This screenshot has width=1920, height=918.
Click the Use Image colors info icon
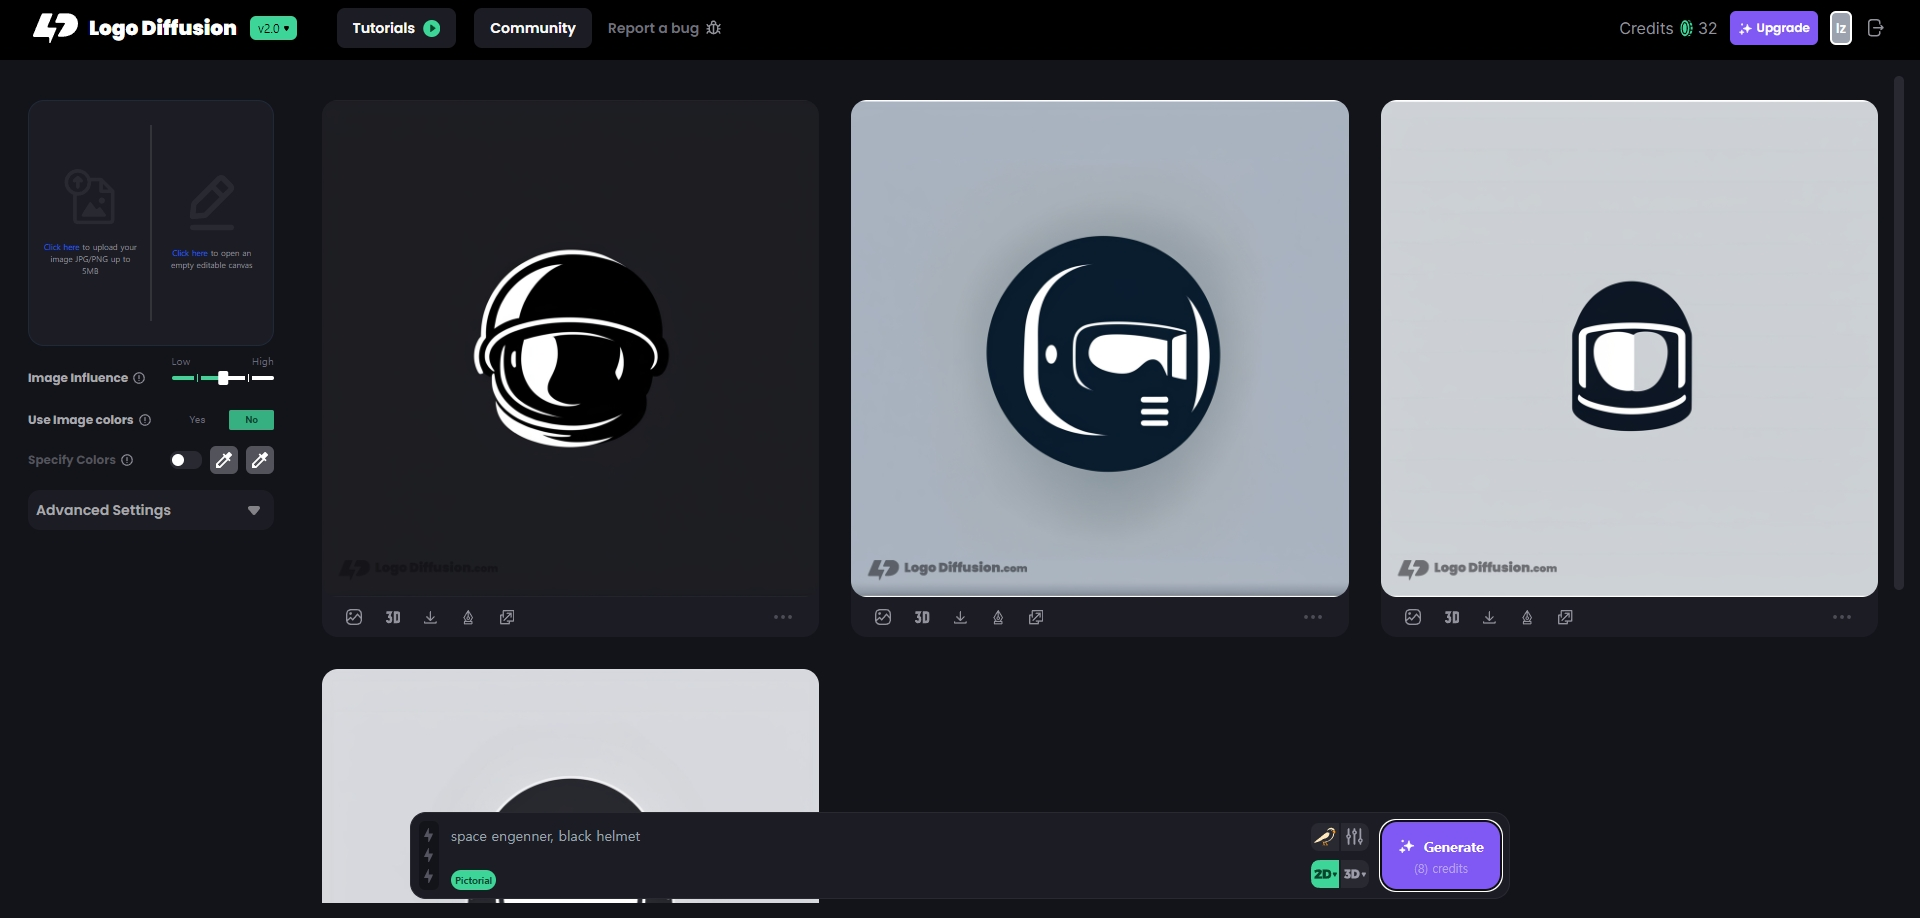click(x=145, y=420)
